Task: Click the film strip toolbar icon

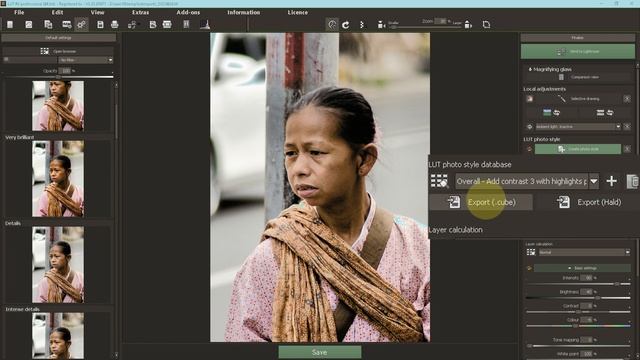Action: (167, 24)
